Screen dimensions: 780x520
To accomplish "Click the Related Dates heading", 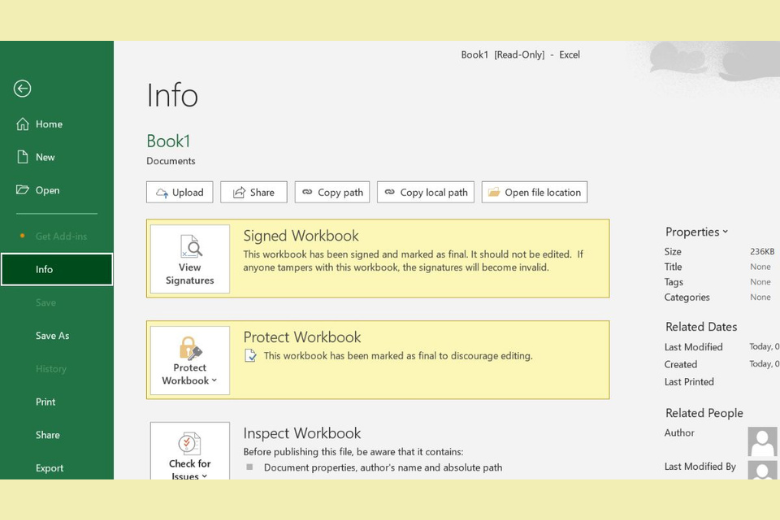I will pos(701,326).
